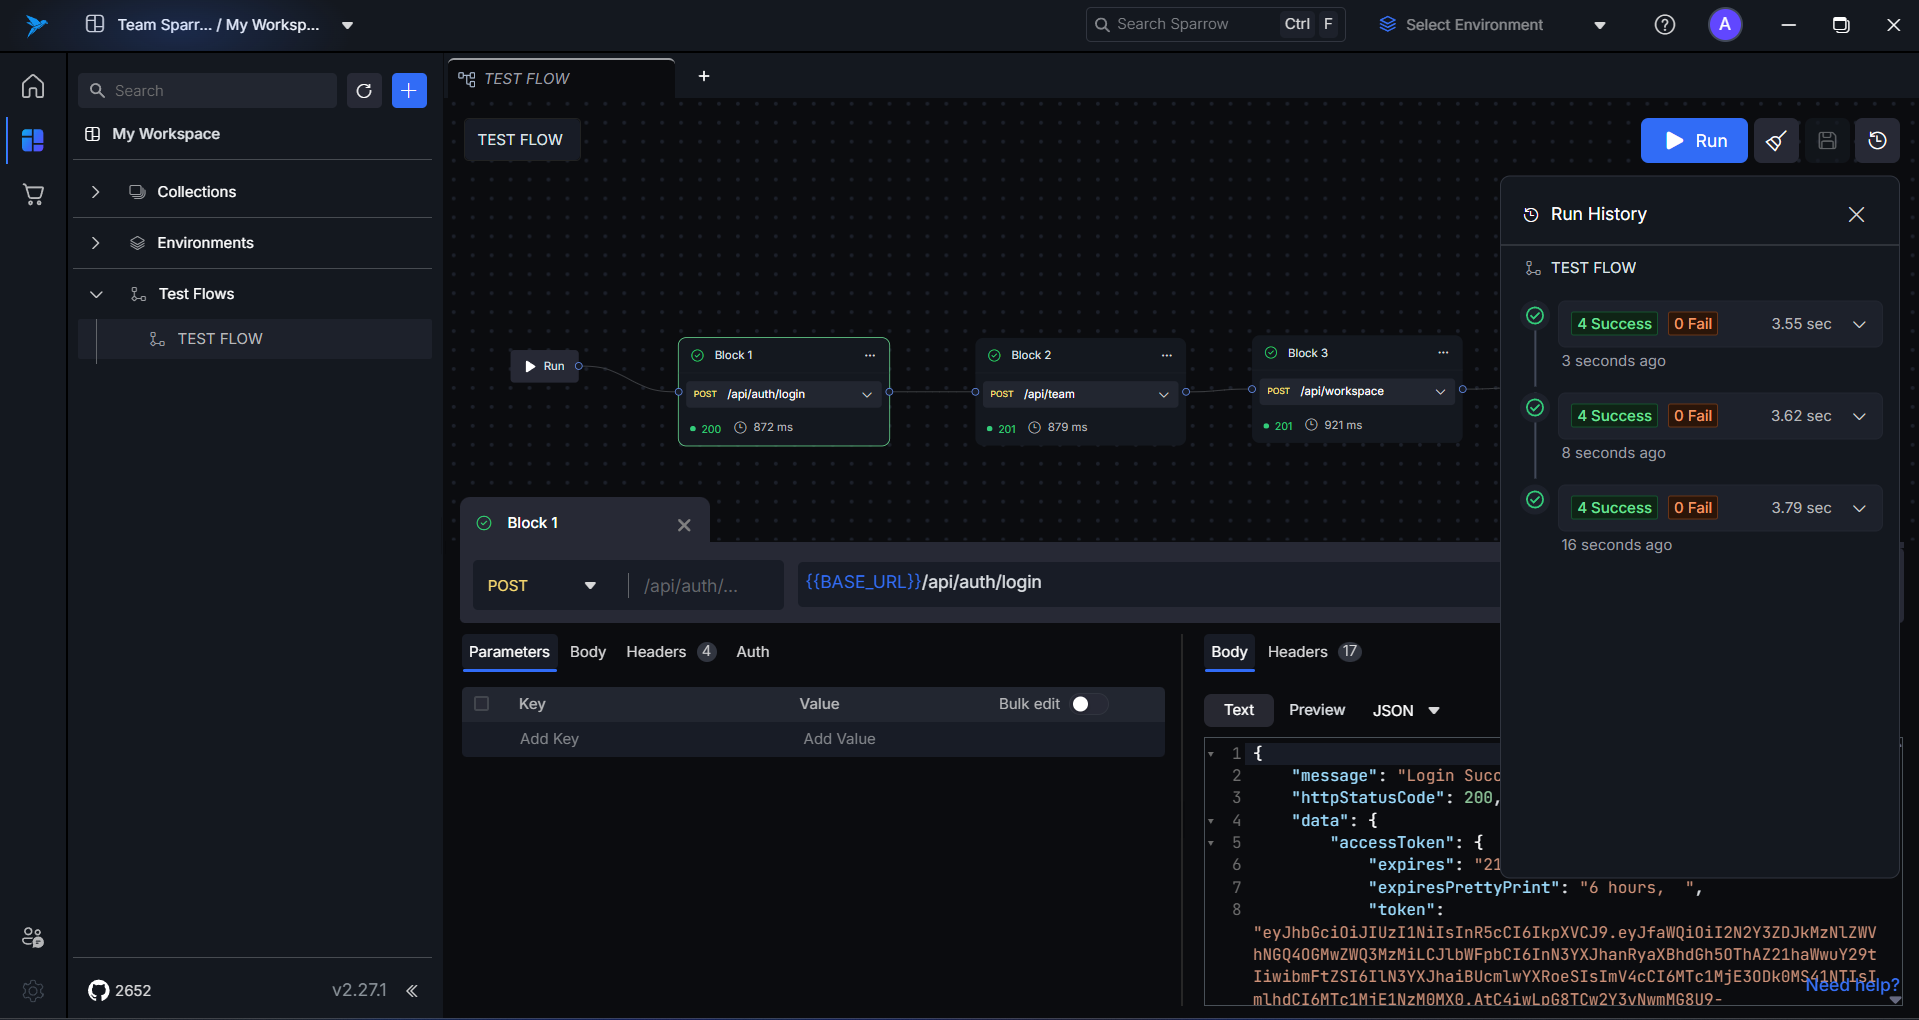This screenshot has width=1919, height=1020.
Task: Fold JSON line 4 data object
Action: click(x=1211, y=821)
